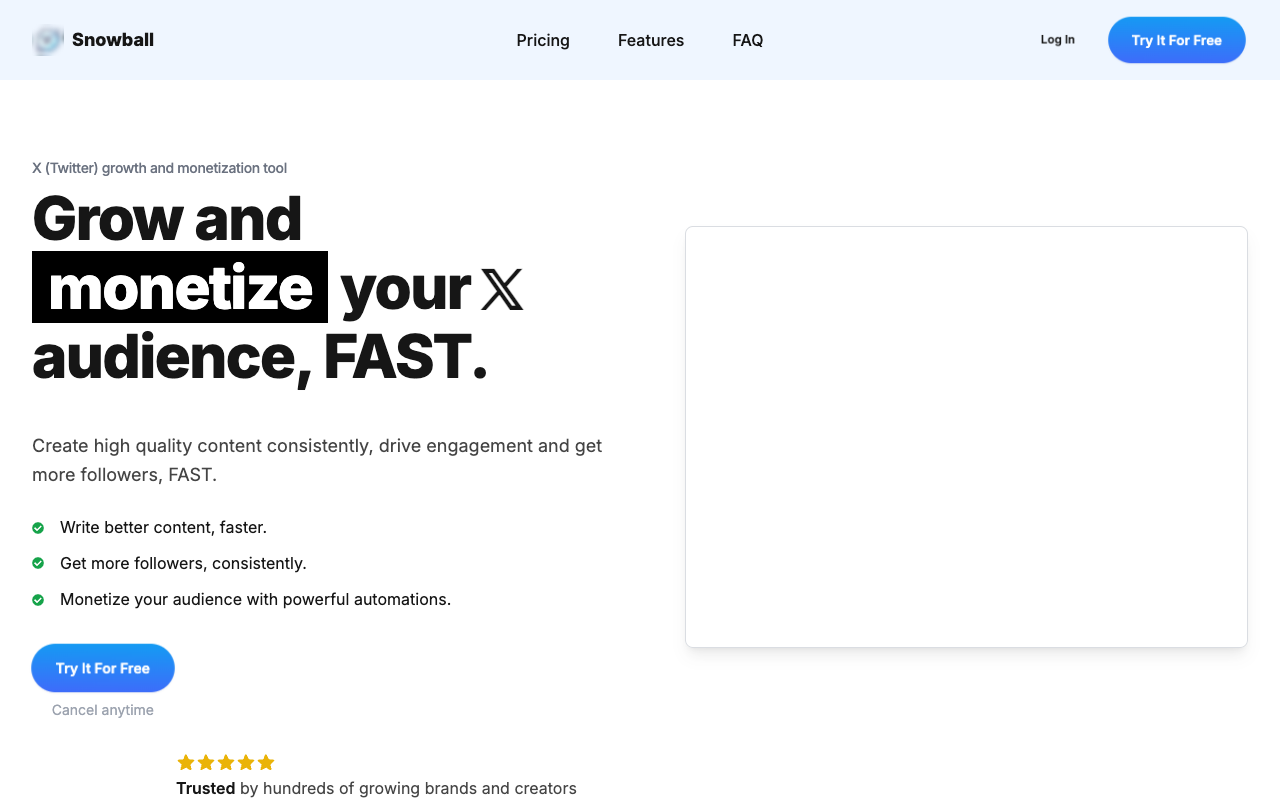The width and height of the screenshot is (1280, 800).
Task: Click green check beside Monetize your audience
Action: [x=38, y=599]
